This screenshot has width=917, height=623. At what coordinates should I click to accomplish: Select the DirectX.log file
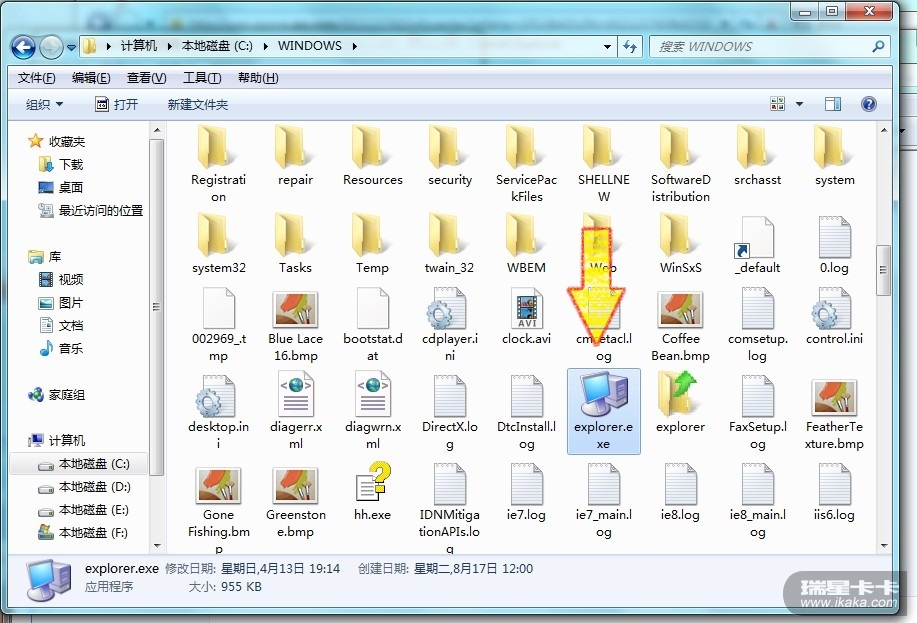tap(450, 412)
